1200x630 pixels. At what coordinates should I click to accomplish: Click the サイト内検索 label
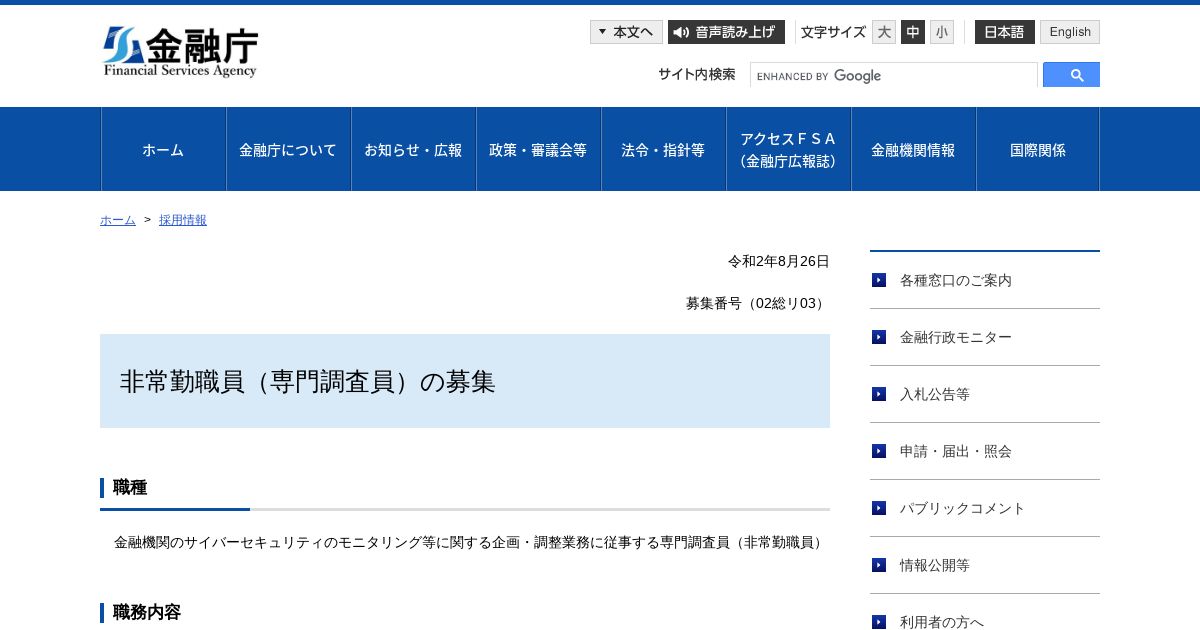[x=697, y=74]
